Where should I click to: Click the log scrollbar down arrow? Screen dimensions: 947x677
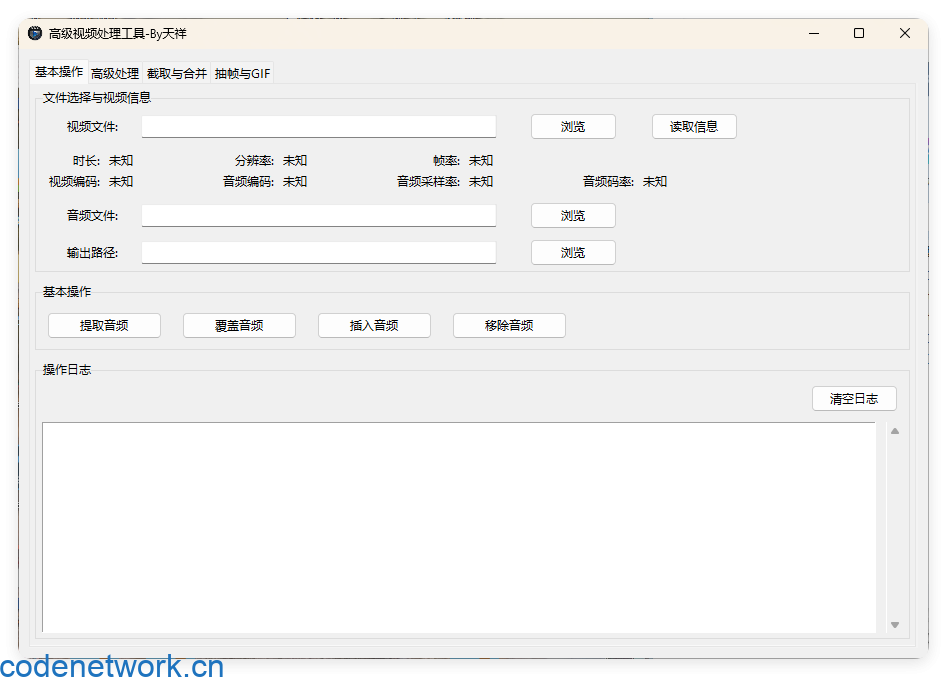pos(894,624)
